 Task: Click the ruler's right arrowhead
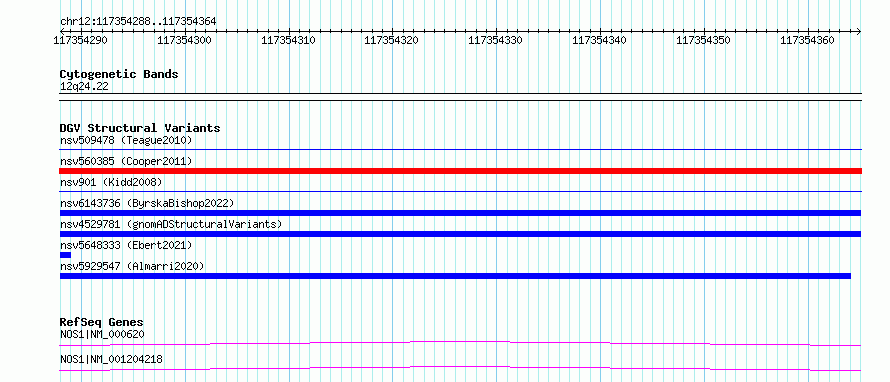click(858, 31)
